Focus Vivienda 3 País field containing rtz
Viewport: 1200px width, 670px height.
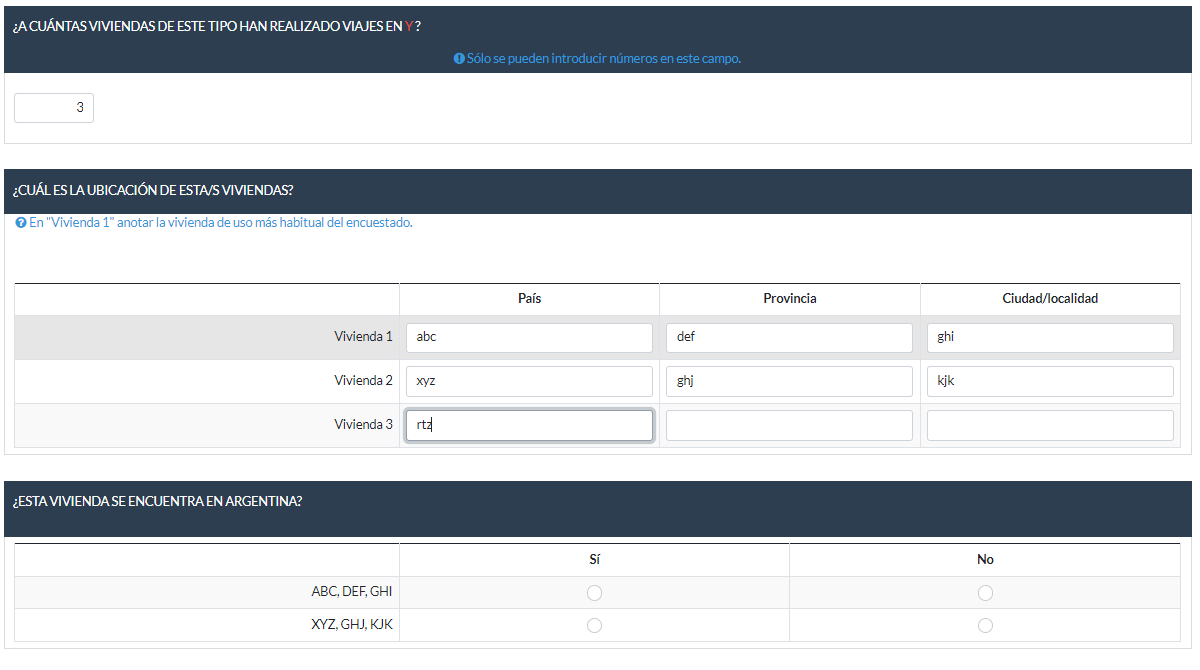coord(529,425)
